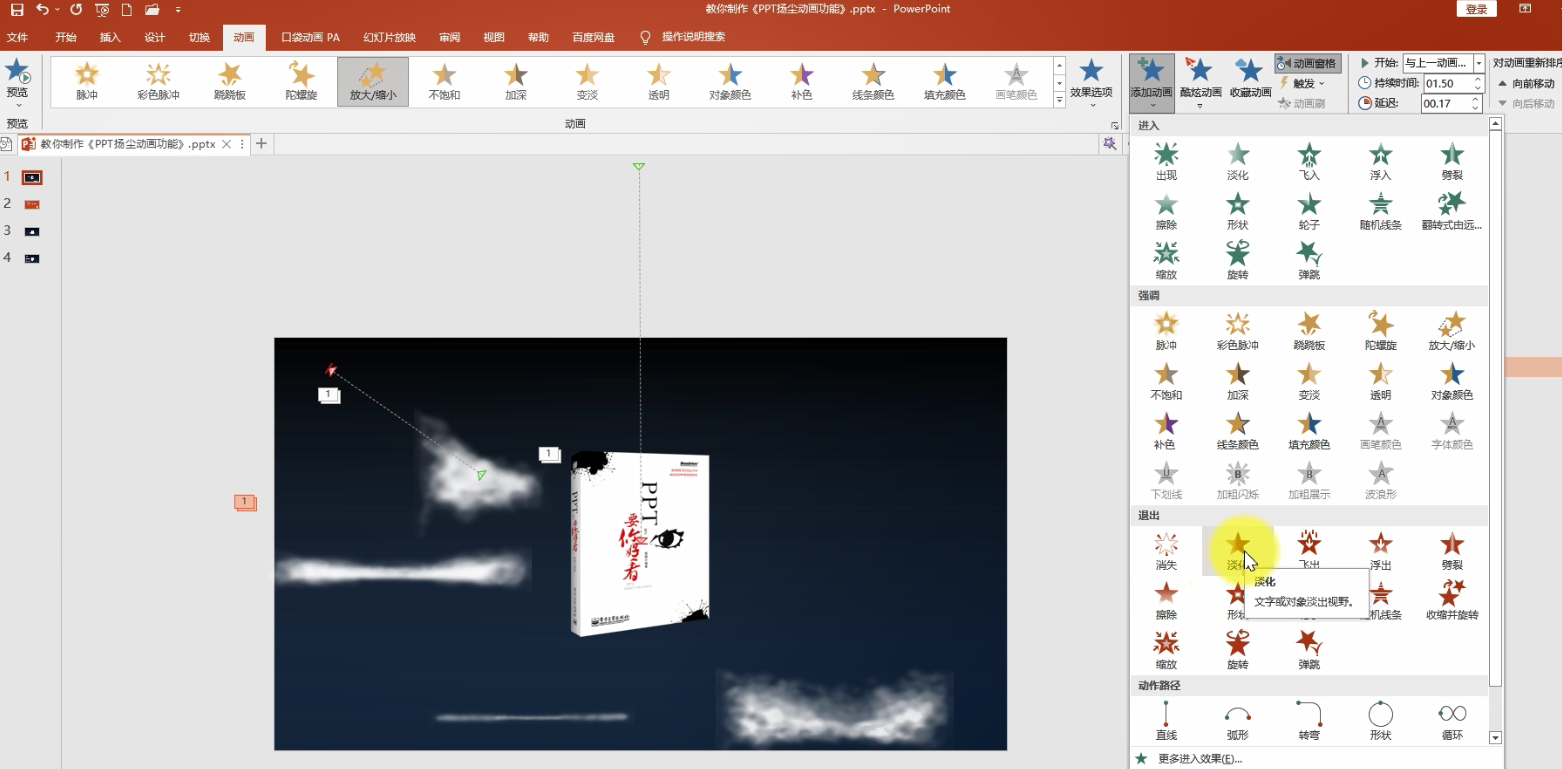The height and width of the screenshot is (769, 1562).
Task: Open 添加动画 dropdown button
Action: (x=1152, y=83)
